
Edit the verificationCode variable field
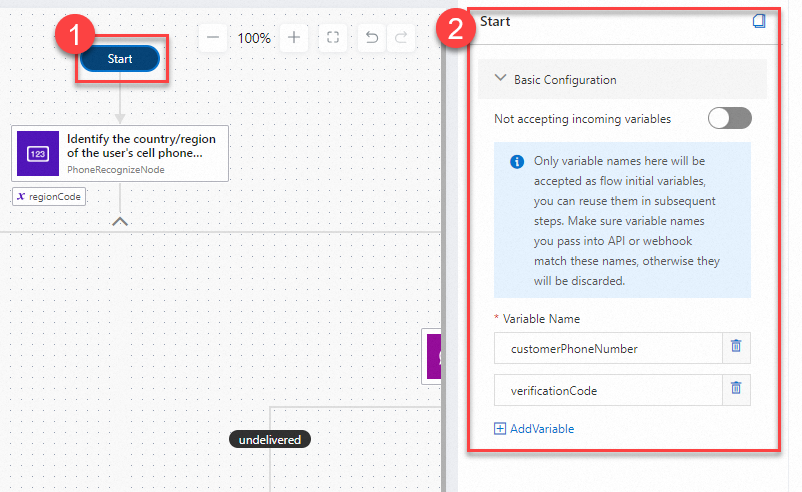(x=608, y=390)
